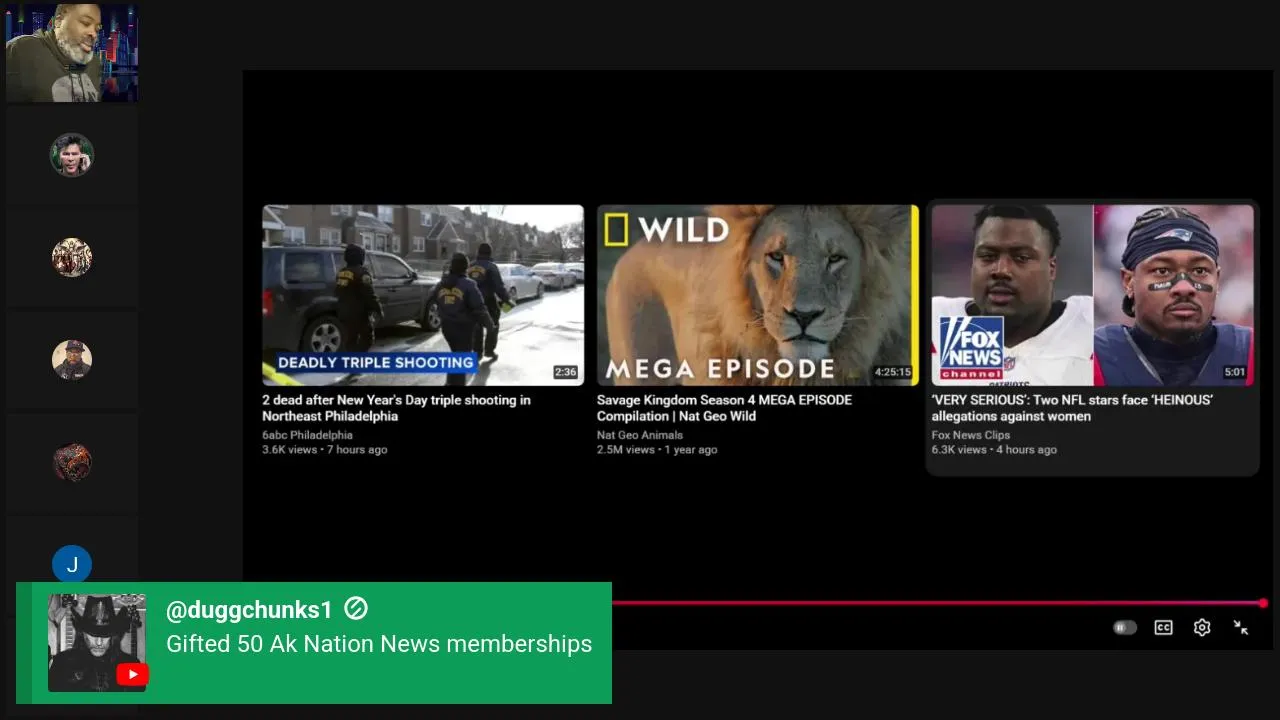Click the YouTube logo on banner avatar
Image resolution: width=1280 pixels, height=720 pixels.
(132, 675)
